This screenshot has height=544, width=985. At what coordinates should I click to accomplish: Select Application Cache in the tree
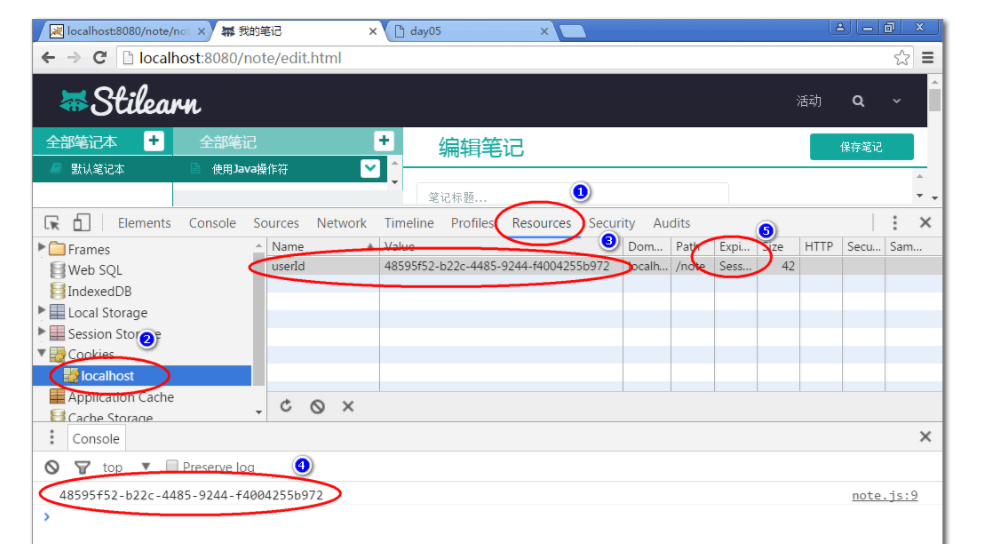click(121, 397)
